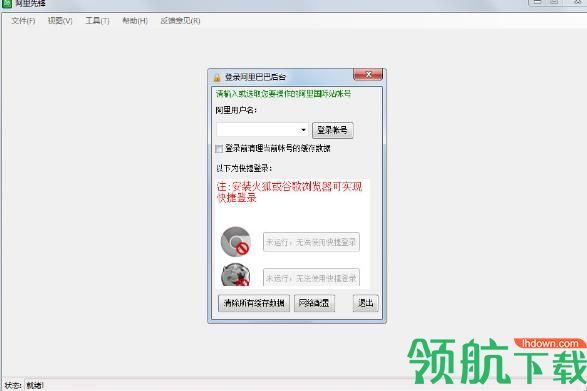Click the 登录帐号 button
Screen dimensions: 587x391
pyautogui.click(x=332, y=130)
